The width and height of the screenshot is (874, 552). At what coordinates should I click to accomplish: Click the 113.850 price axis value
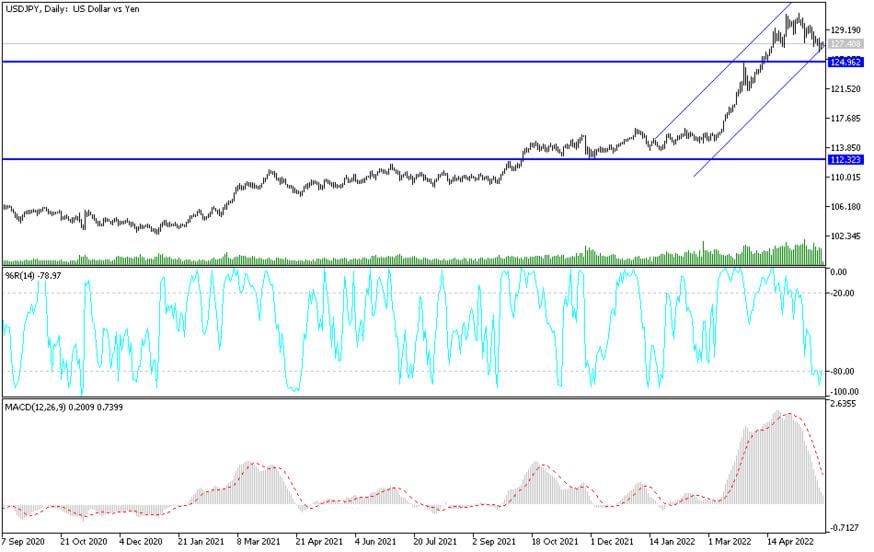845,148
